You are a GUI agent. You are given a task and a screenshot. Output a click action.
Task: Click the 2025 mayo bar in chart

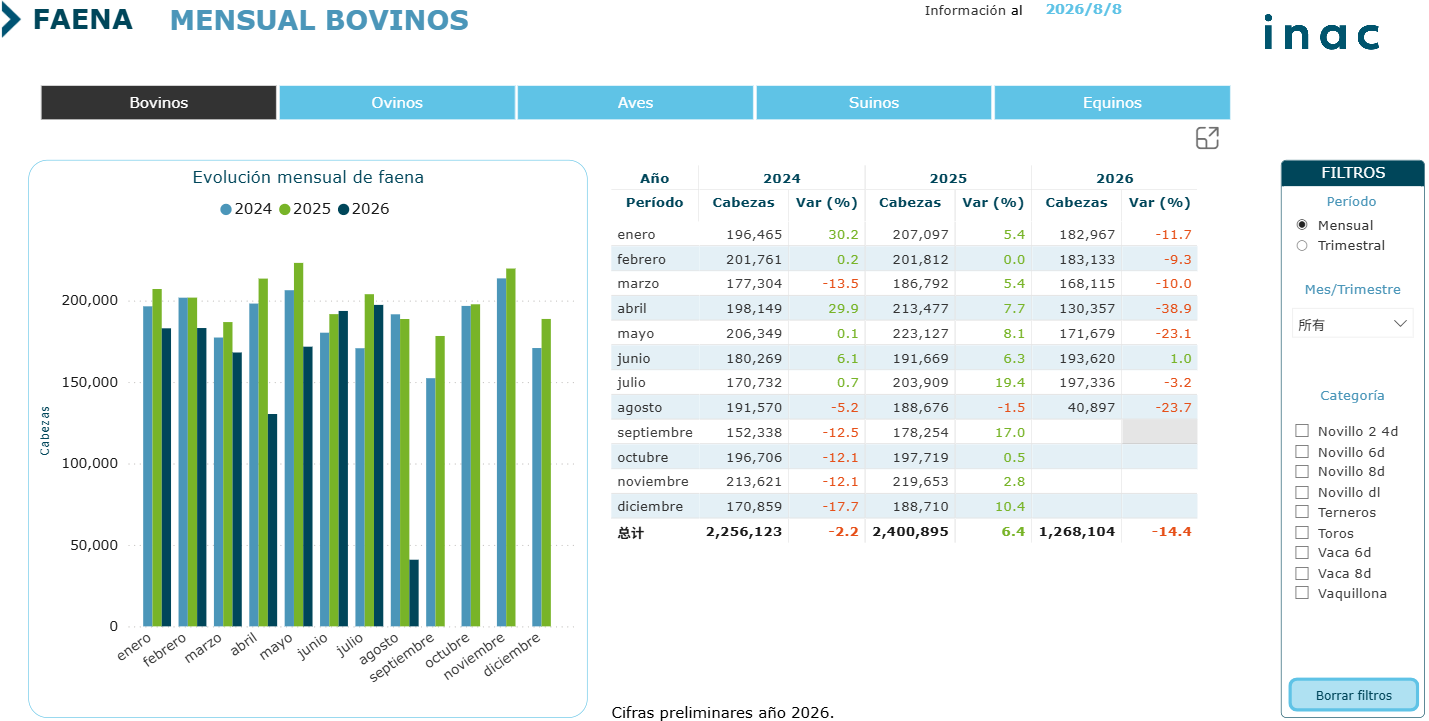point(298,445)
